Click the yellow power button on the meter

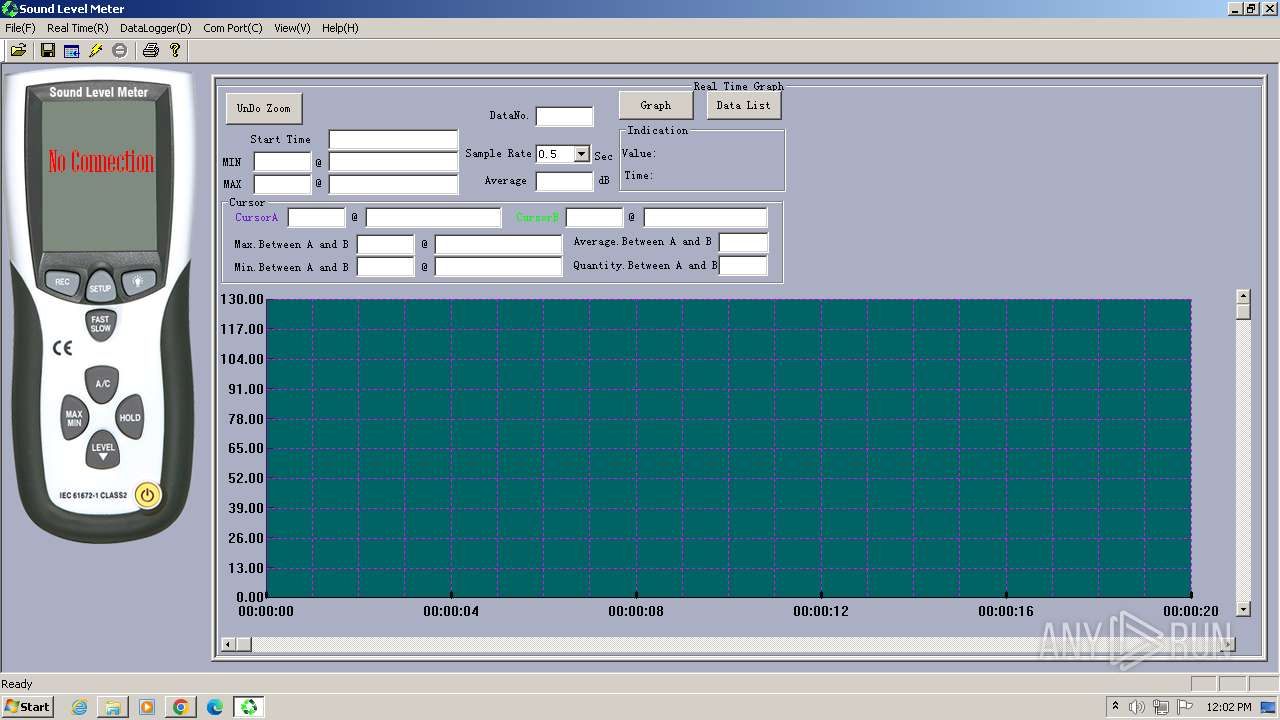tap(148, 495)
